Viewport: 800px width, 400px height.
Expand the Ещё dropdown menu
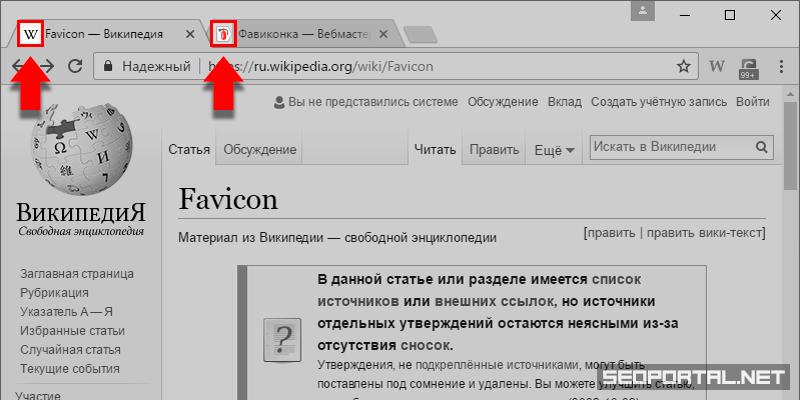tap(554, 149)
